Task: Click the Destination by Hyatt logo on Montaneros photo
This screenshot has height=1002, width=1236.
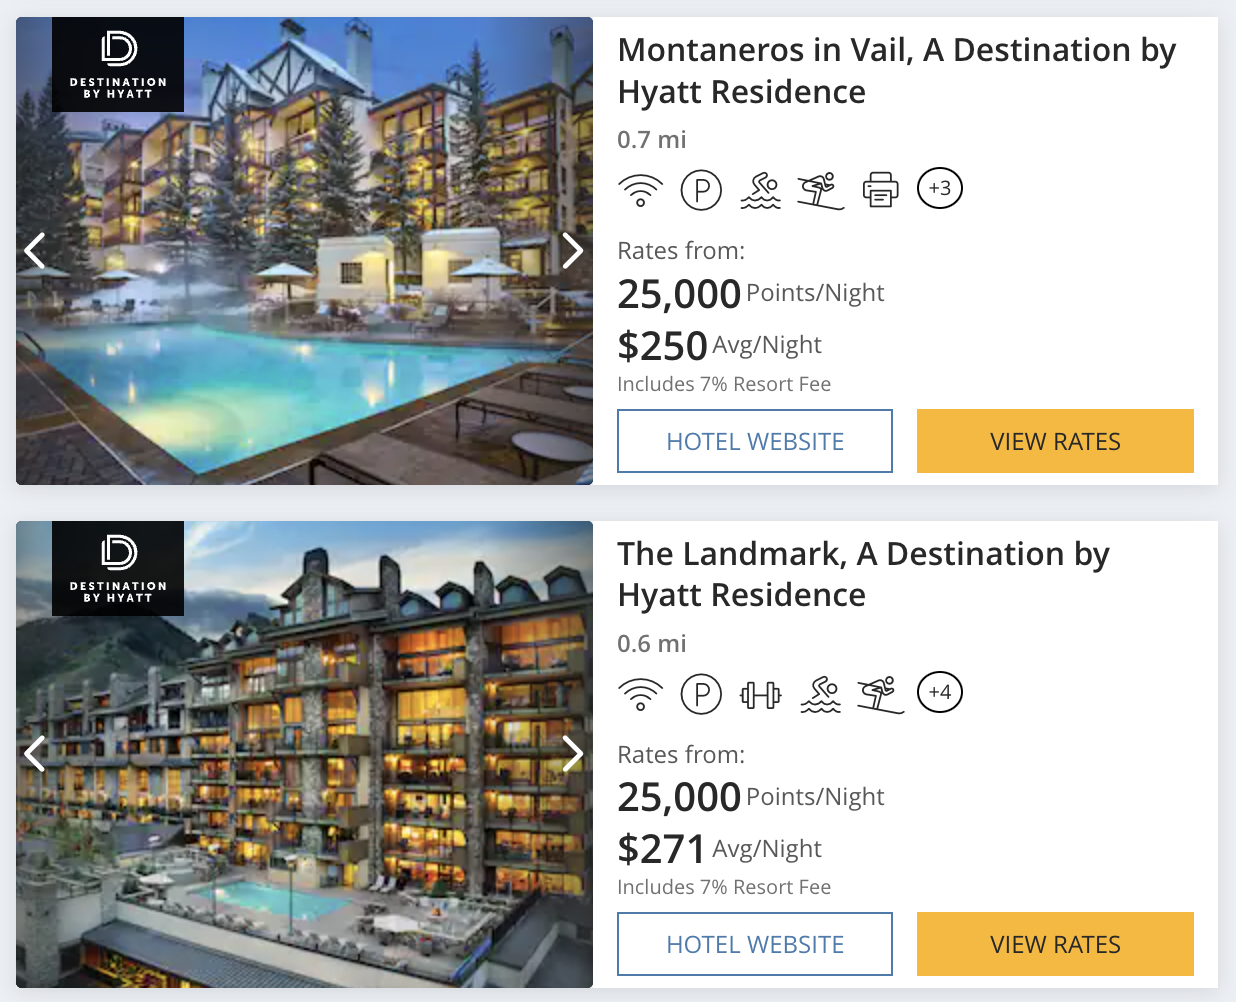Action: point(117,64)
